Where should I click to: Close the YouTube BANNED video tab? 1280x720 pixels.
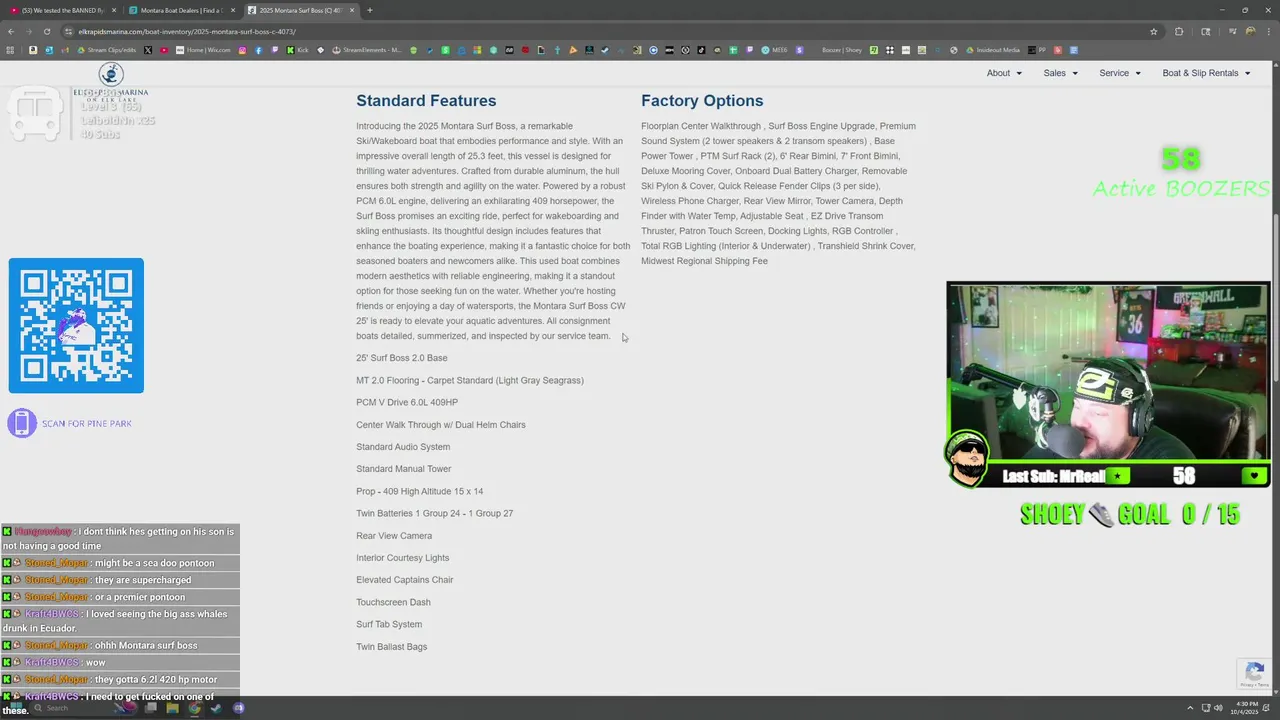coord(114,10)
